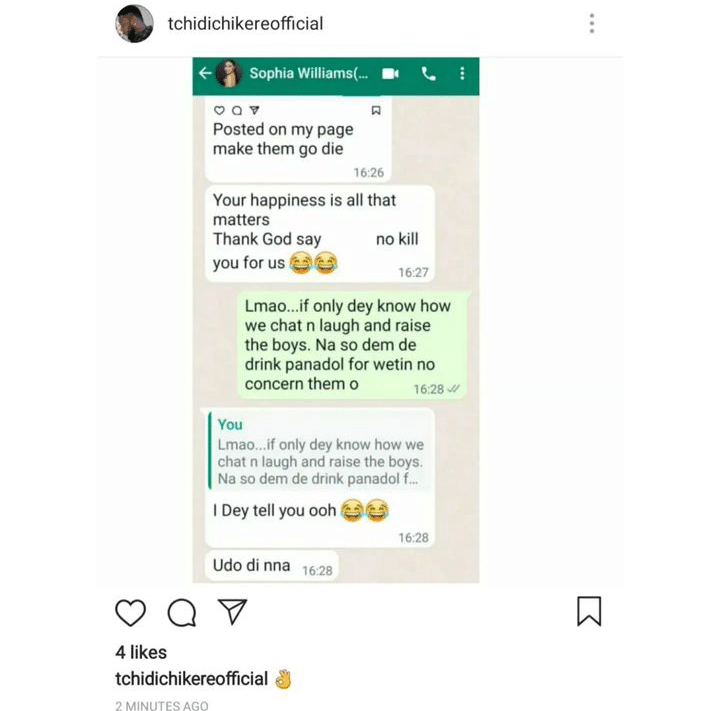
Task: Open Sophia Williams contact name header
Action: point(309,73)
